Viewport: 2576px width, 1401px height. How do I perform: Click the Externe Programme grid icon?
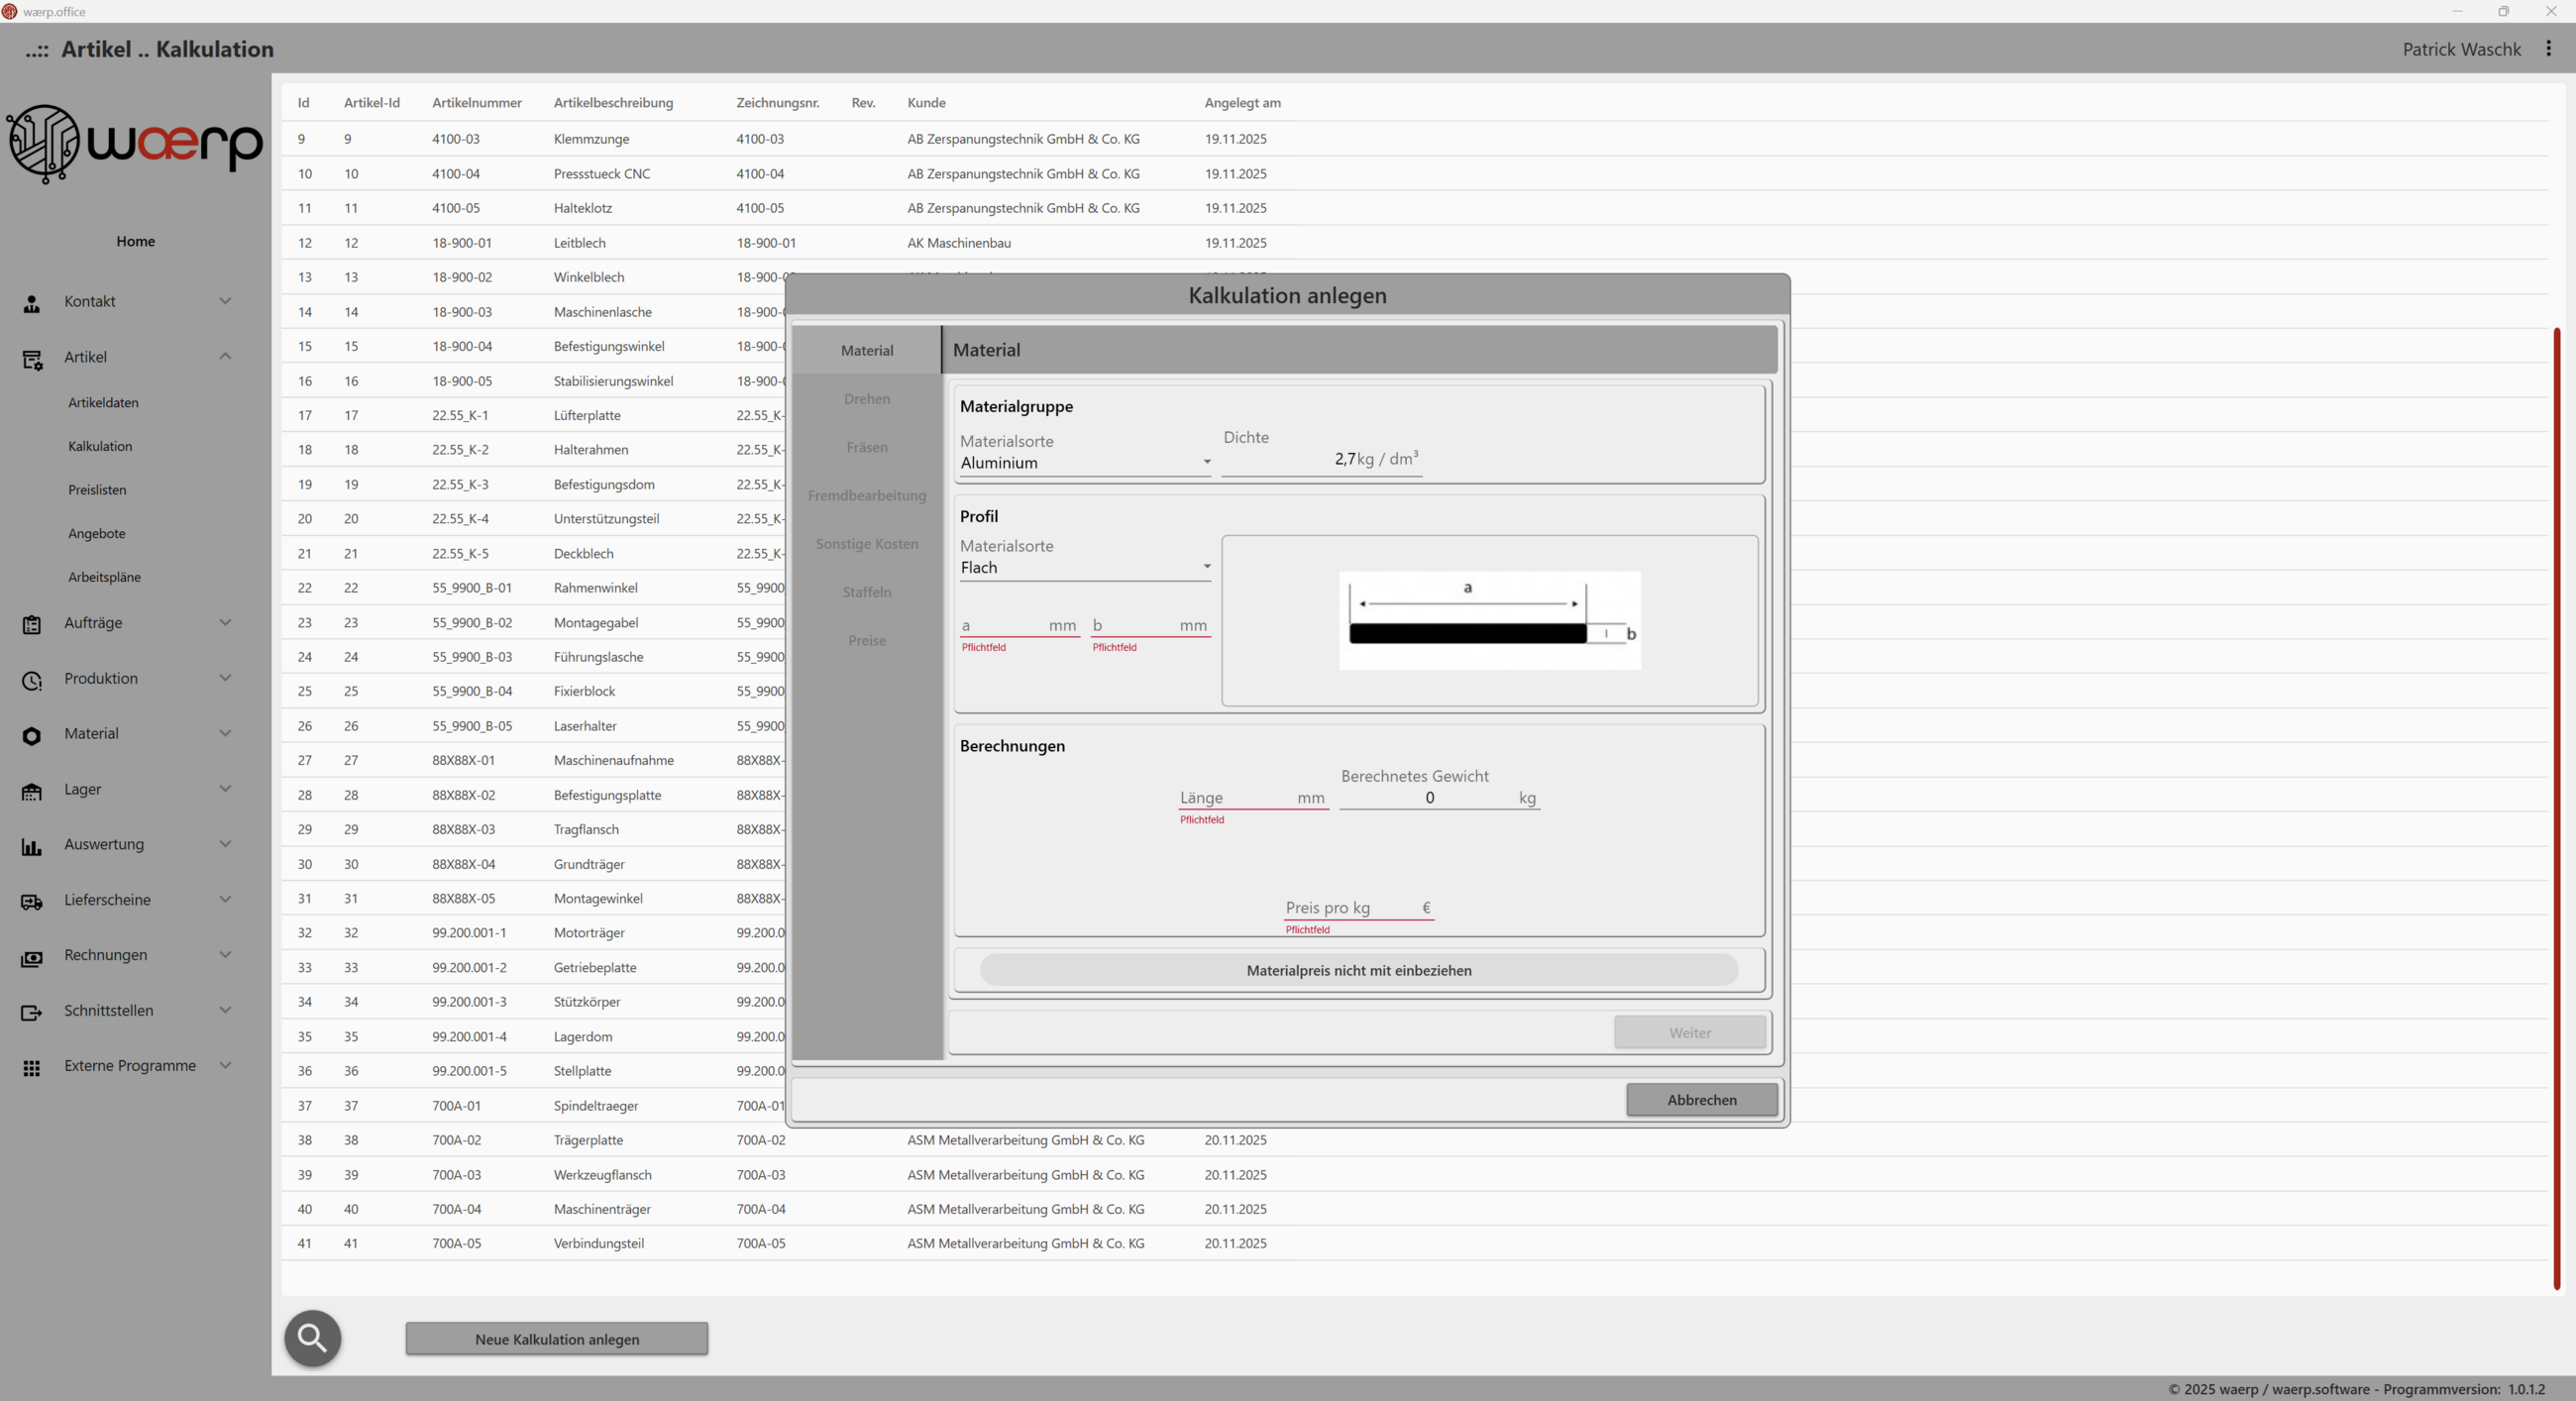32,1067
